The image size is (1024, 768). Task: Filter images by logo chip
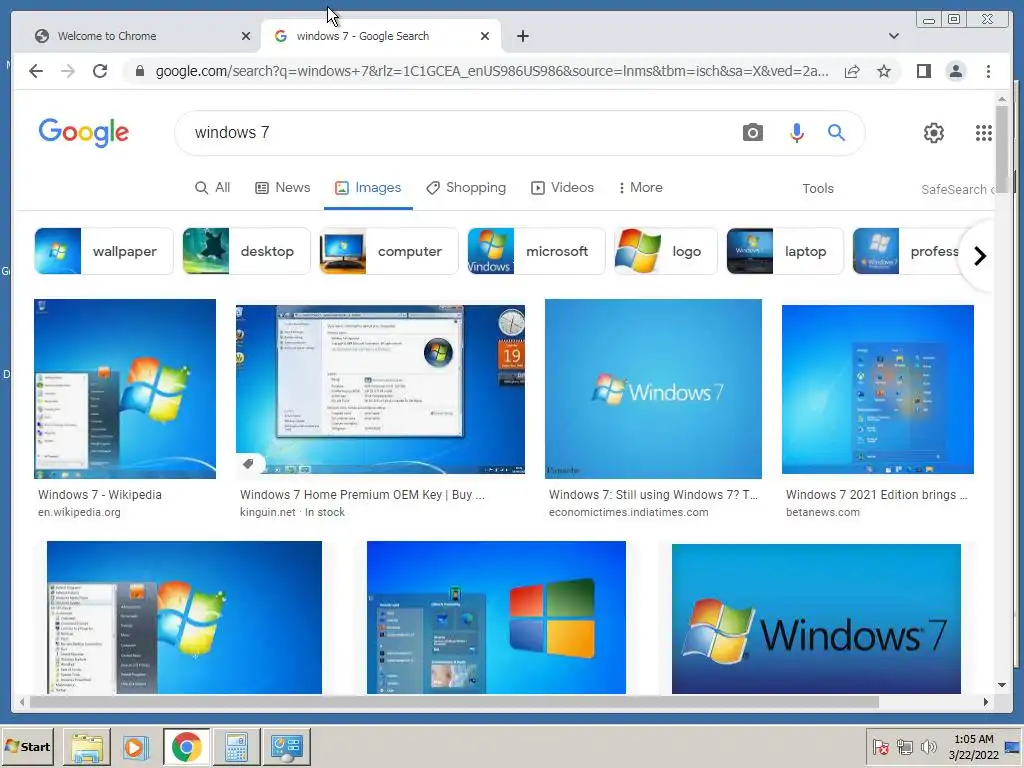(x=665, y=251)
